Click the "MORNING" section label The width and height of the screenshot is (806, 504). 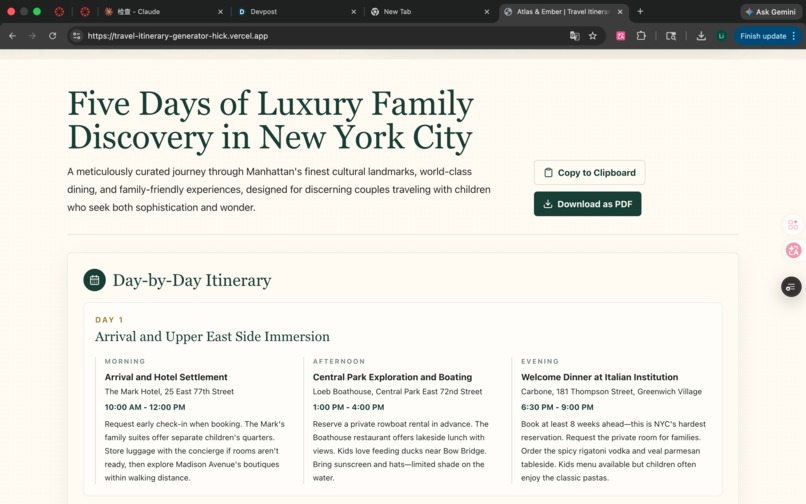pyautogui.click(x=125, y=362)
